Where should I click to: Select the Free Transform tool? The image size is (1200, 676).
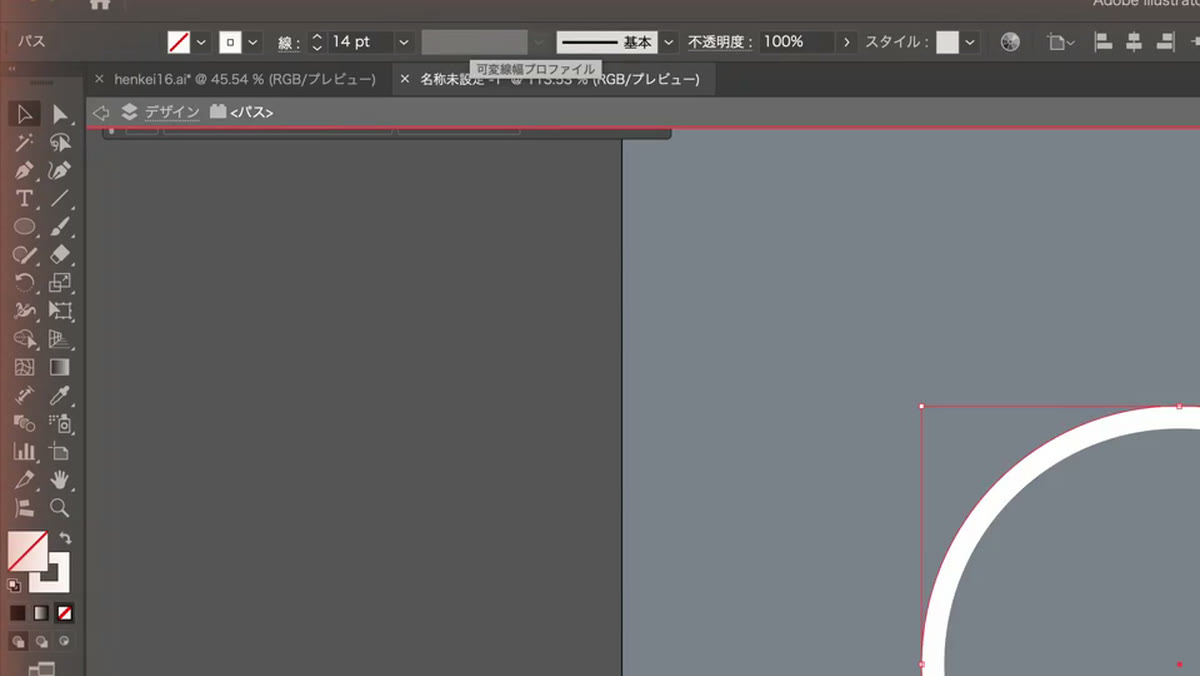click(x=60, y=311)
